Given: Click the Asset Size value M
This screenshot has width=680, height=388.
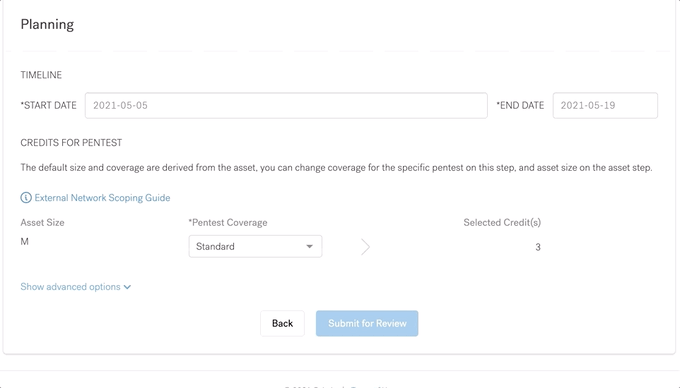Looking at the screenshot, I should [24, 241].
